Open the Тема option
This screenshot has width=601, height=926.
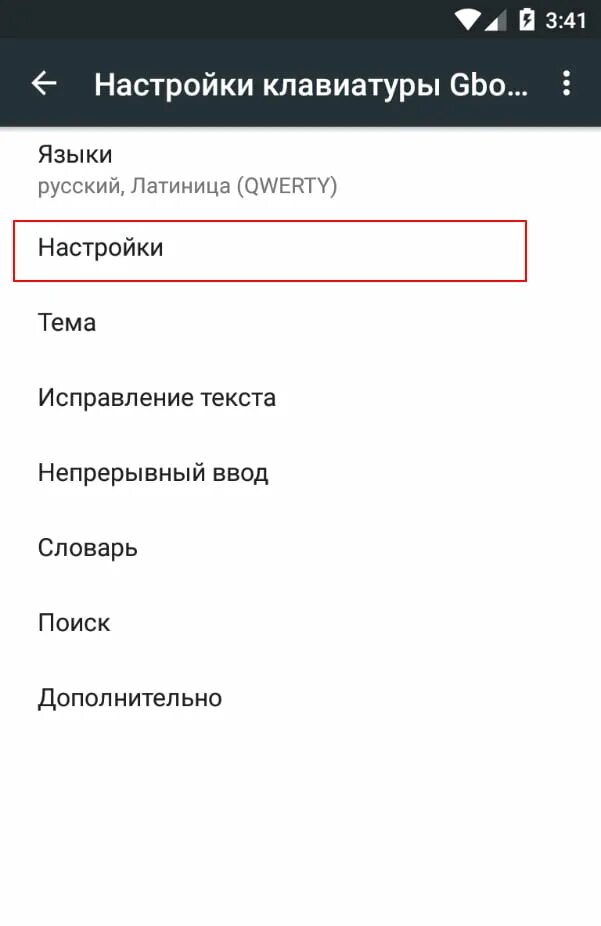(300, 323)
